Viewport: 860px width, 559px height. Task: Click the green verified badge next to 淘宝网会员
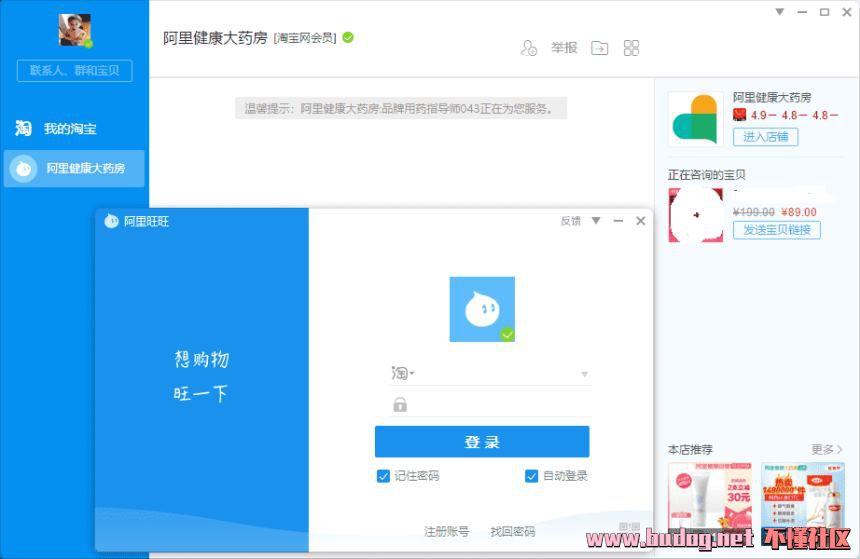pyautogui.click(x=348, y=37)
